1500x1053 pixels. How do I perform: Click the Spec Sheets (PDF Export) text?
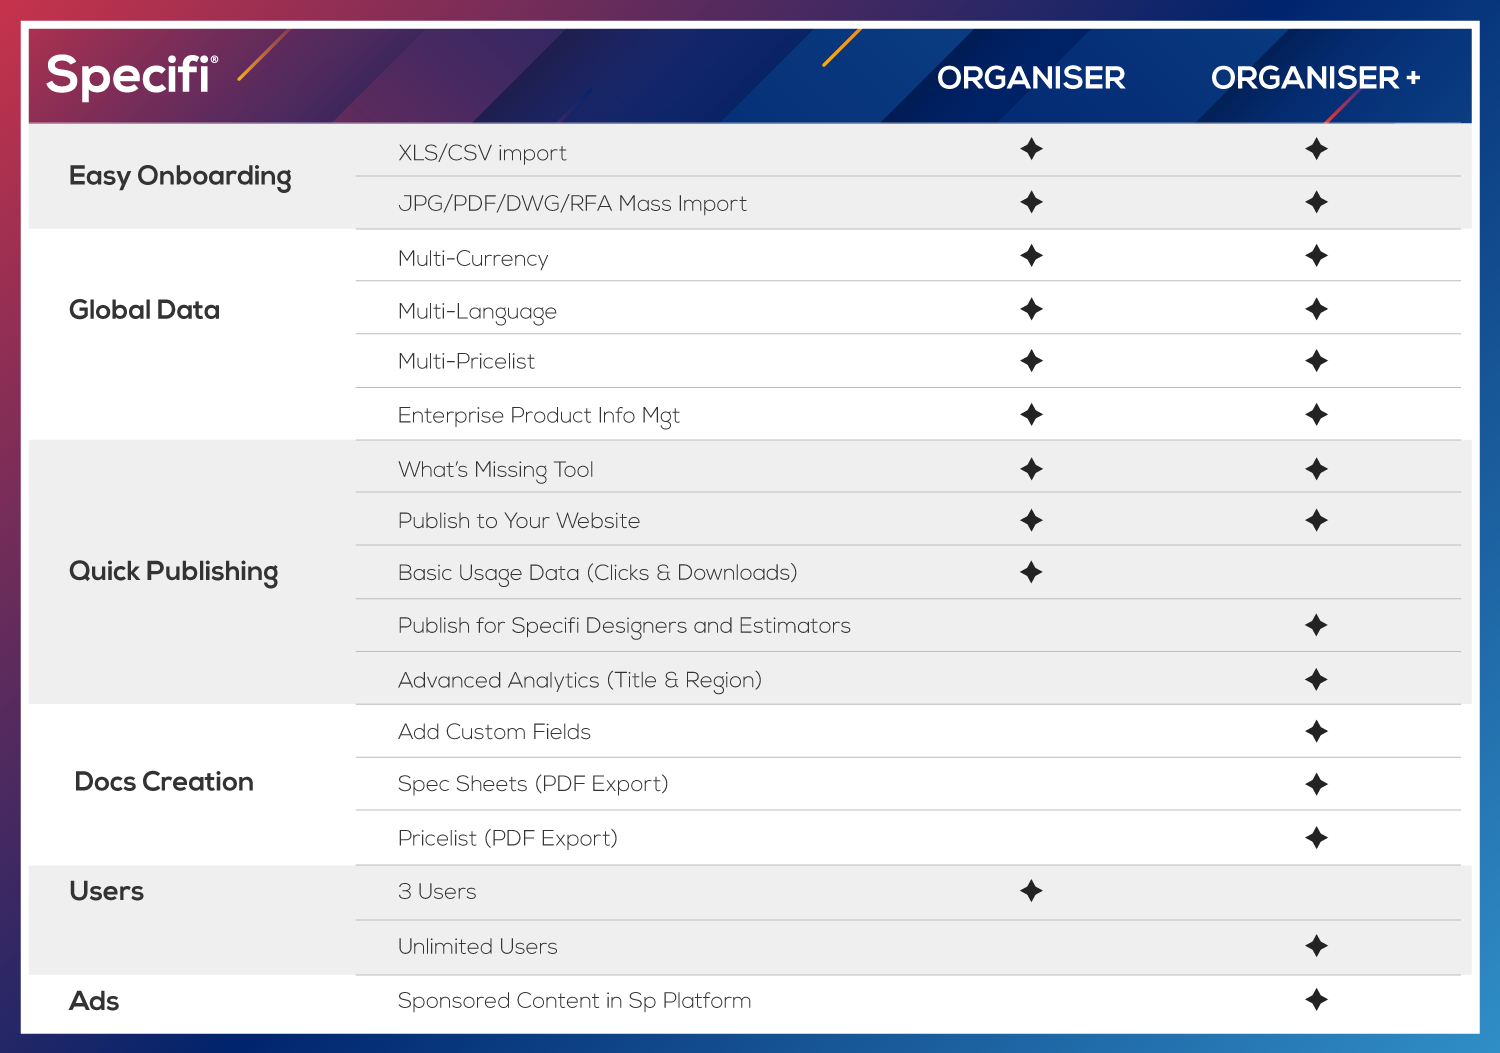(x=533, y=784)
